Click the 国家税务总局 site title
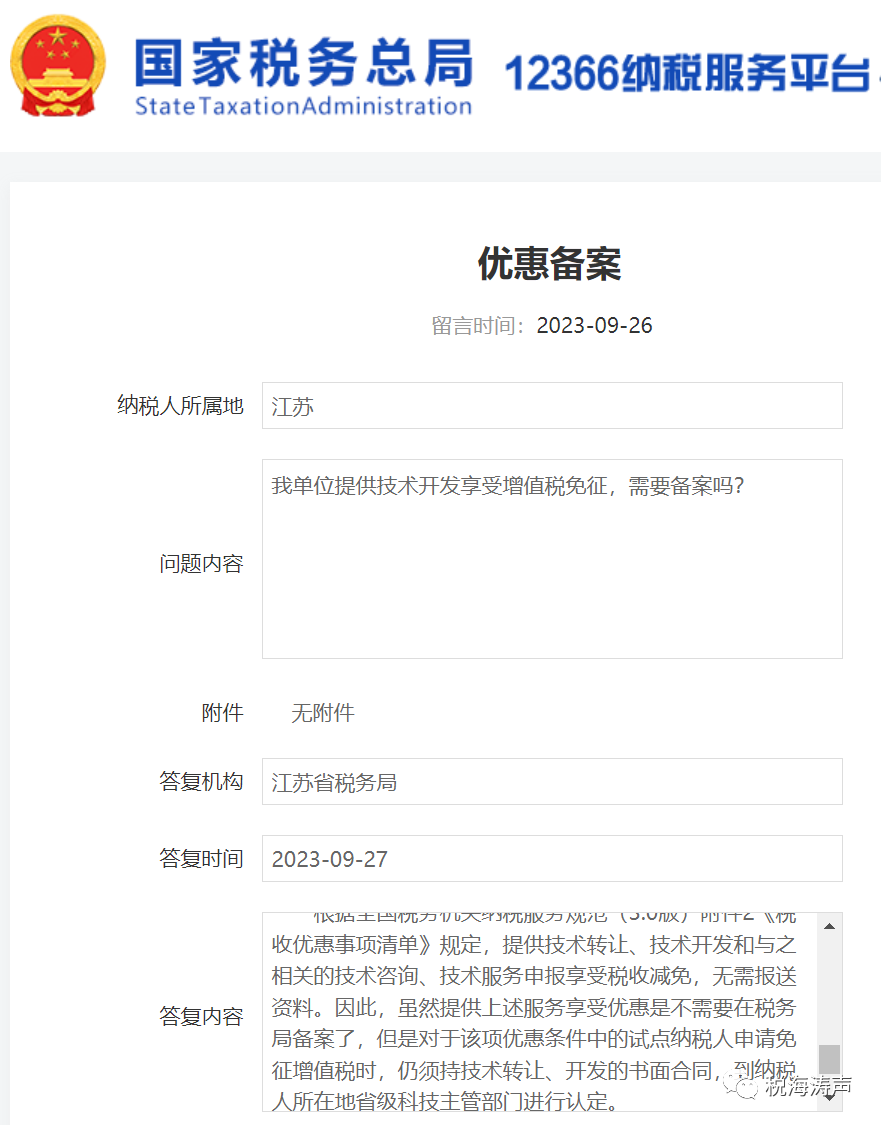This screenshot has width=881, height=1125. (x=303, y=62)
